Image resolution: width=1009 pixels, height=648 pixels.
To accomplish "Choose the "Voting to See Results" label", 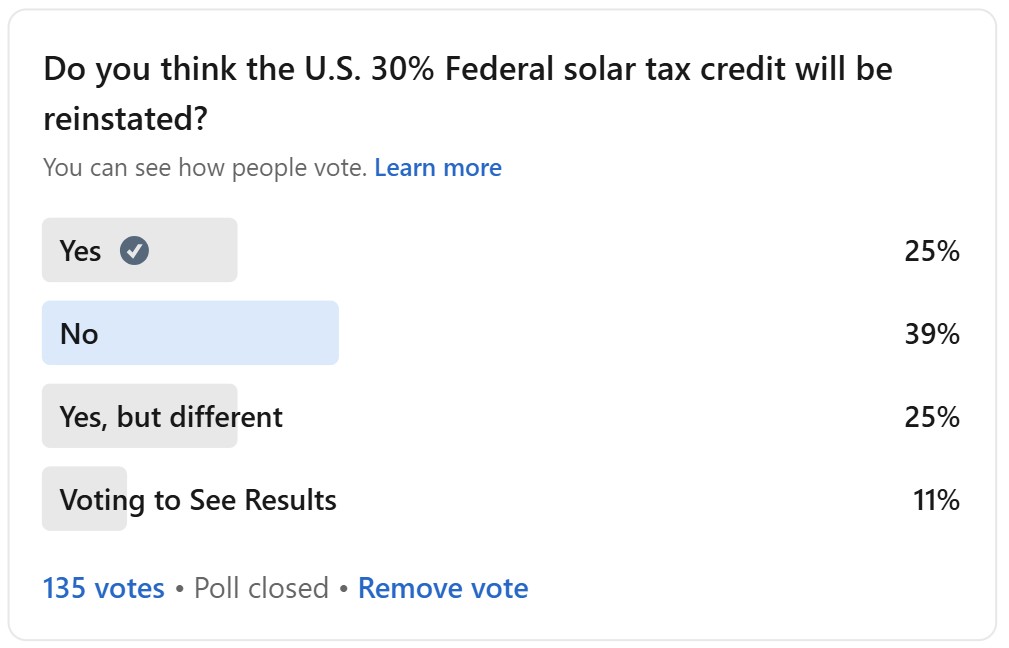I will click(x=198, y=499).
